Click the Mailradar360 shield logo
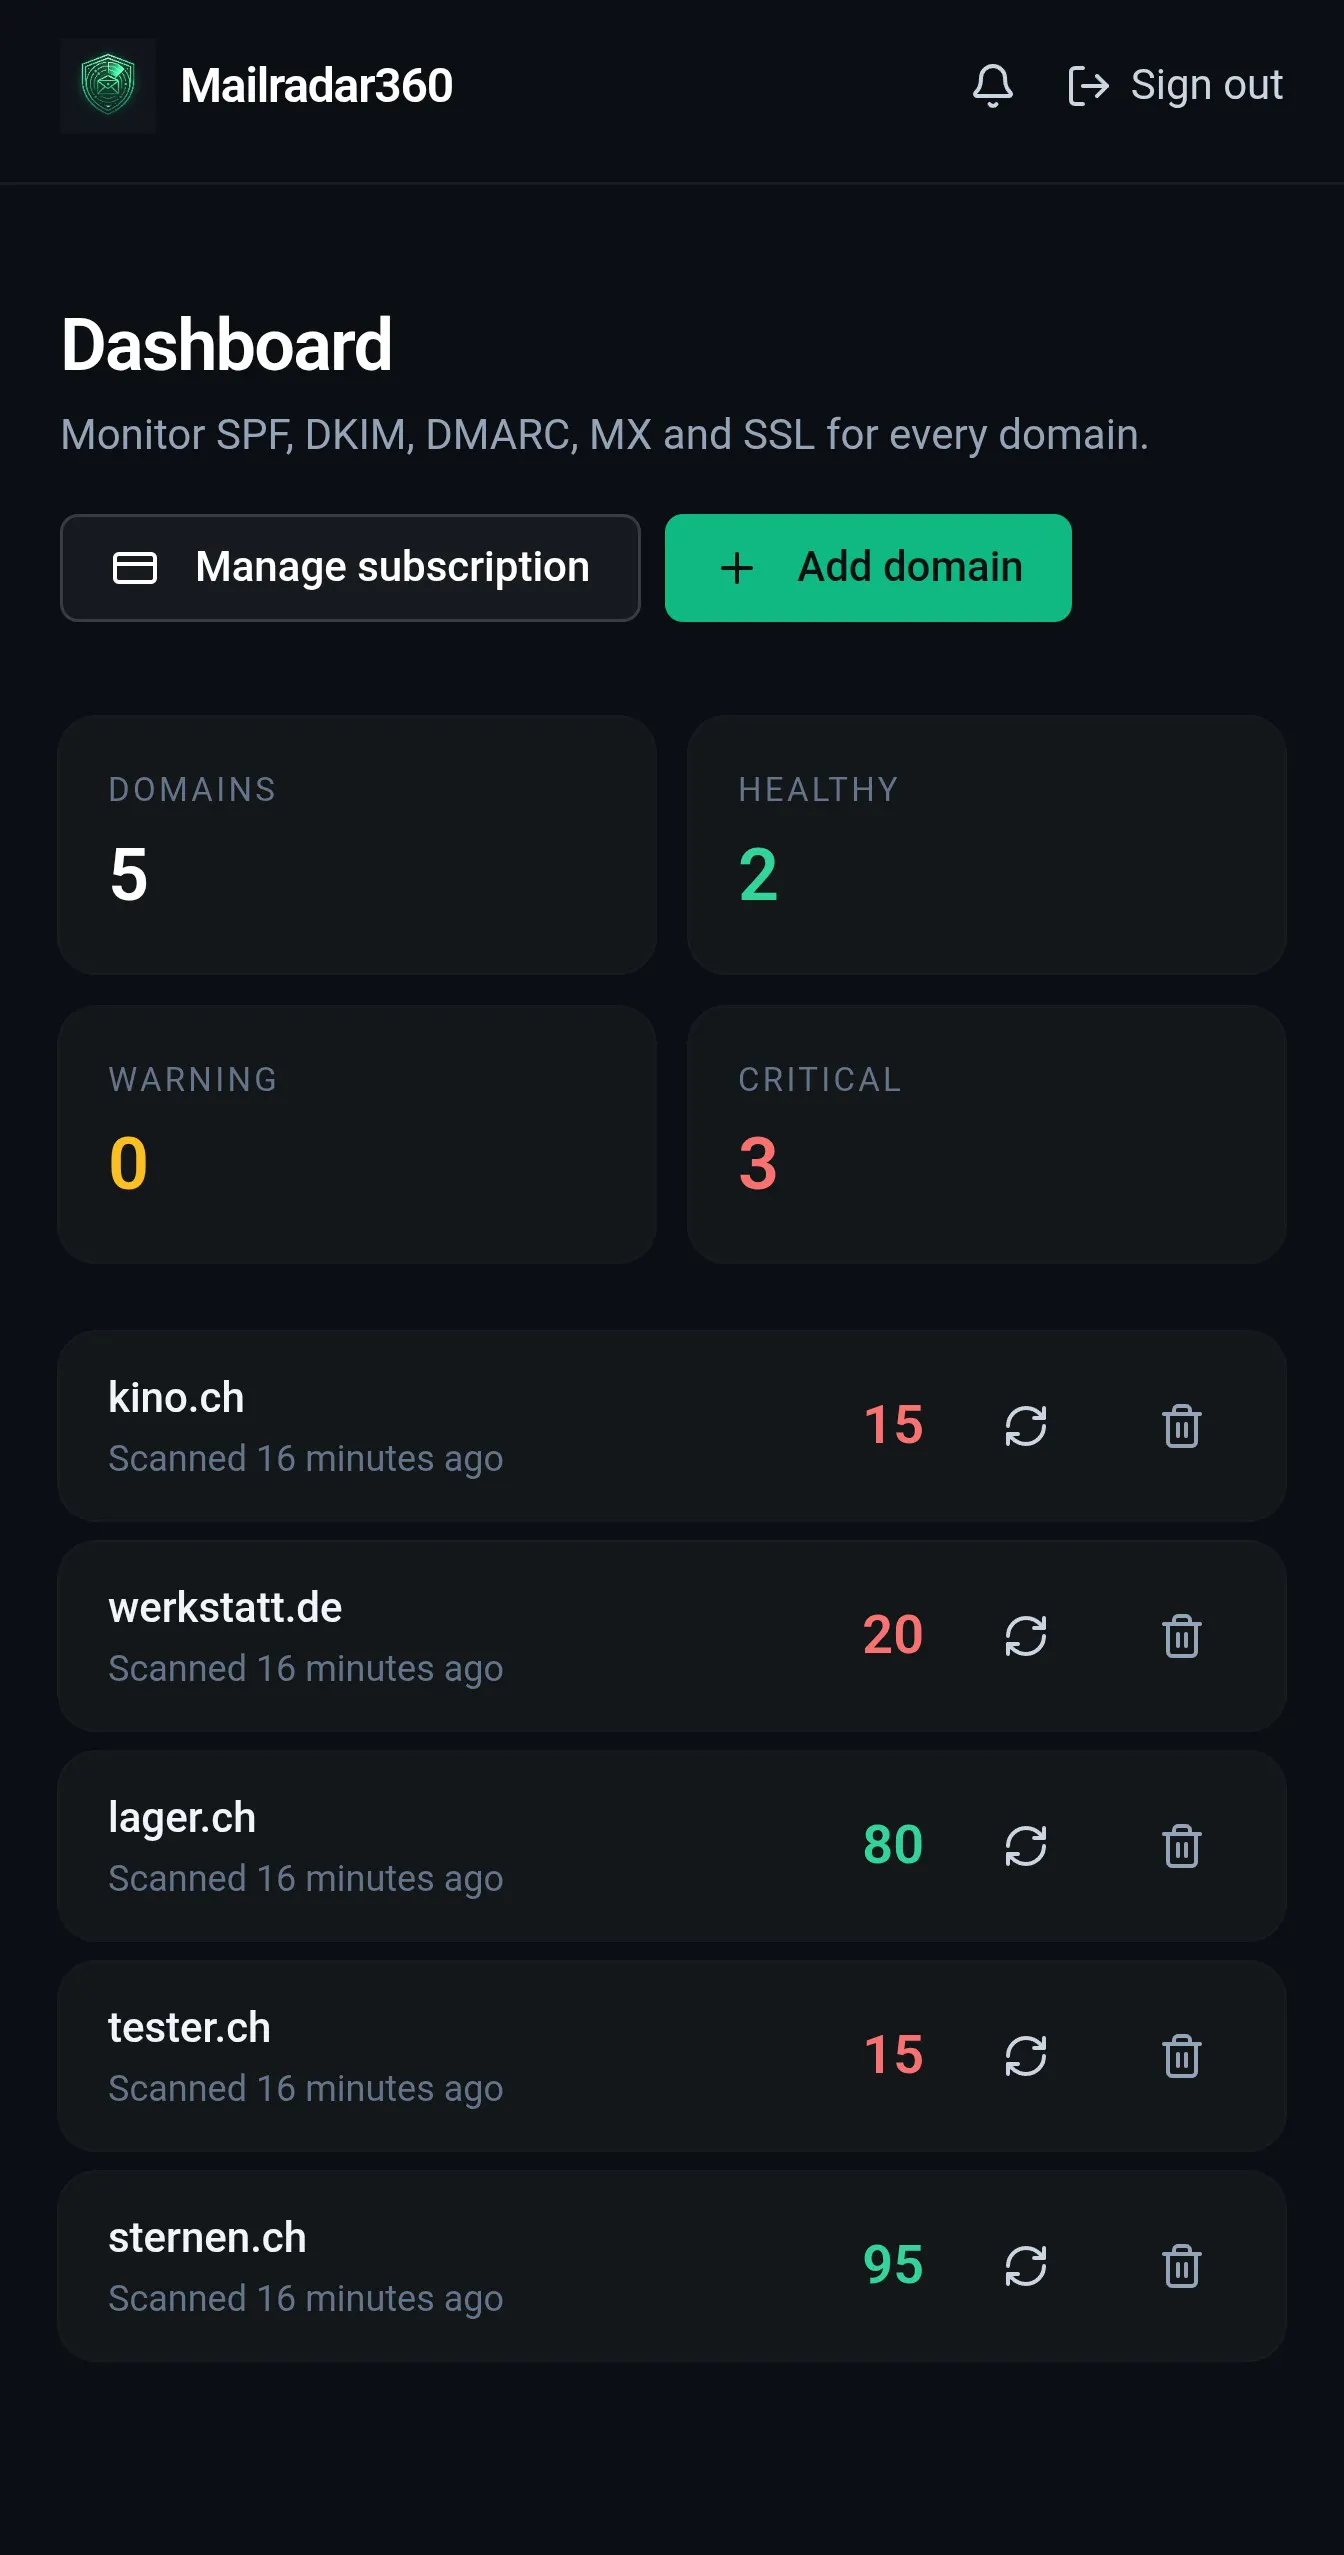 [108, 86]
